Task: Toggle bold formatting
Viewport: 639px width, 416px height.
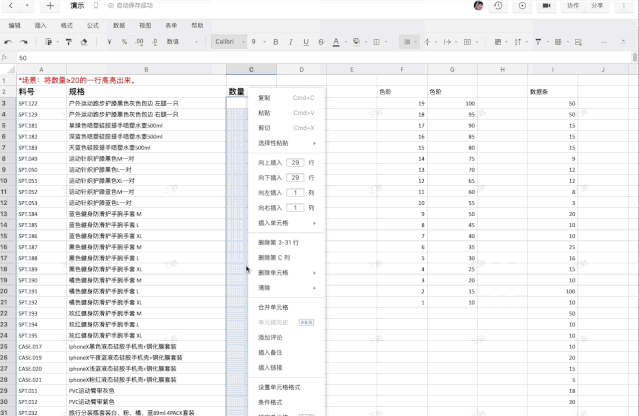Action: click(276, 42)
